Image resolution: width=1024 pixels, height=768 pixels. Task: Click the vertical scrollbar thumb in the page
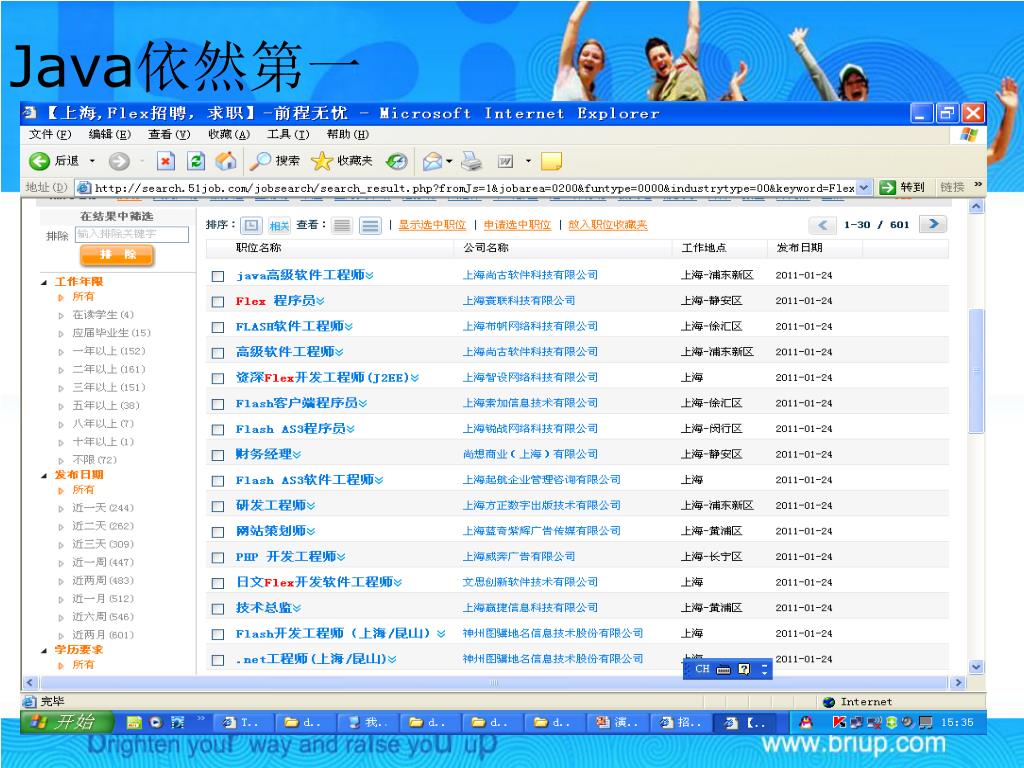point(976,371)
